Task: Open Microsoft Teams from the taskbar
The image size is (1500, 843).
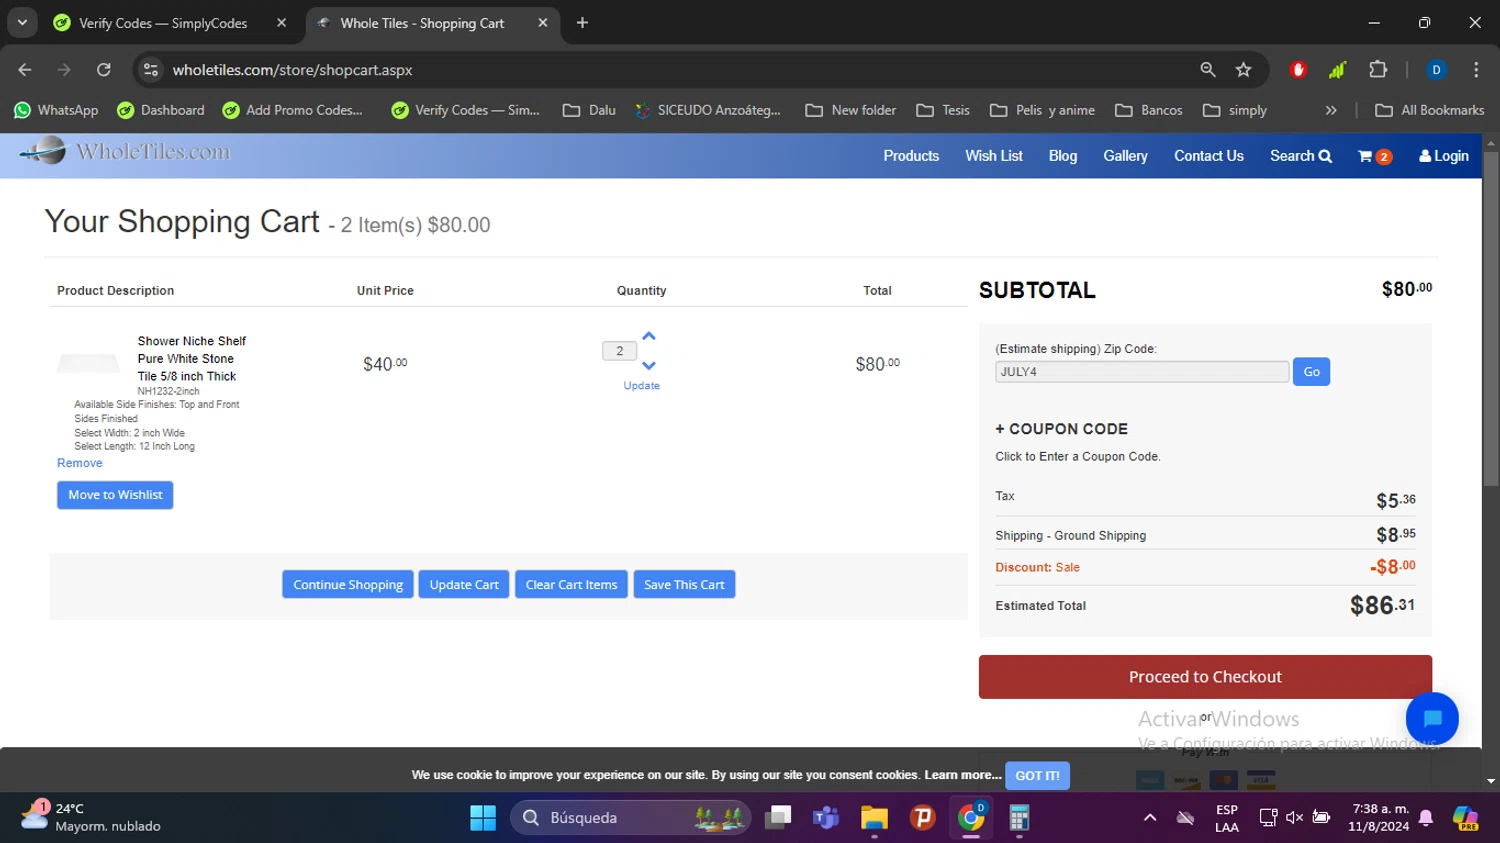Action: pos(826,818)
